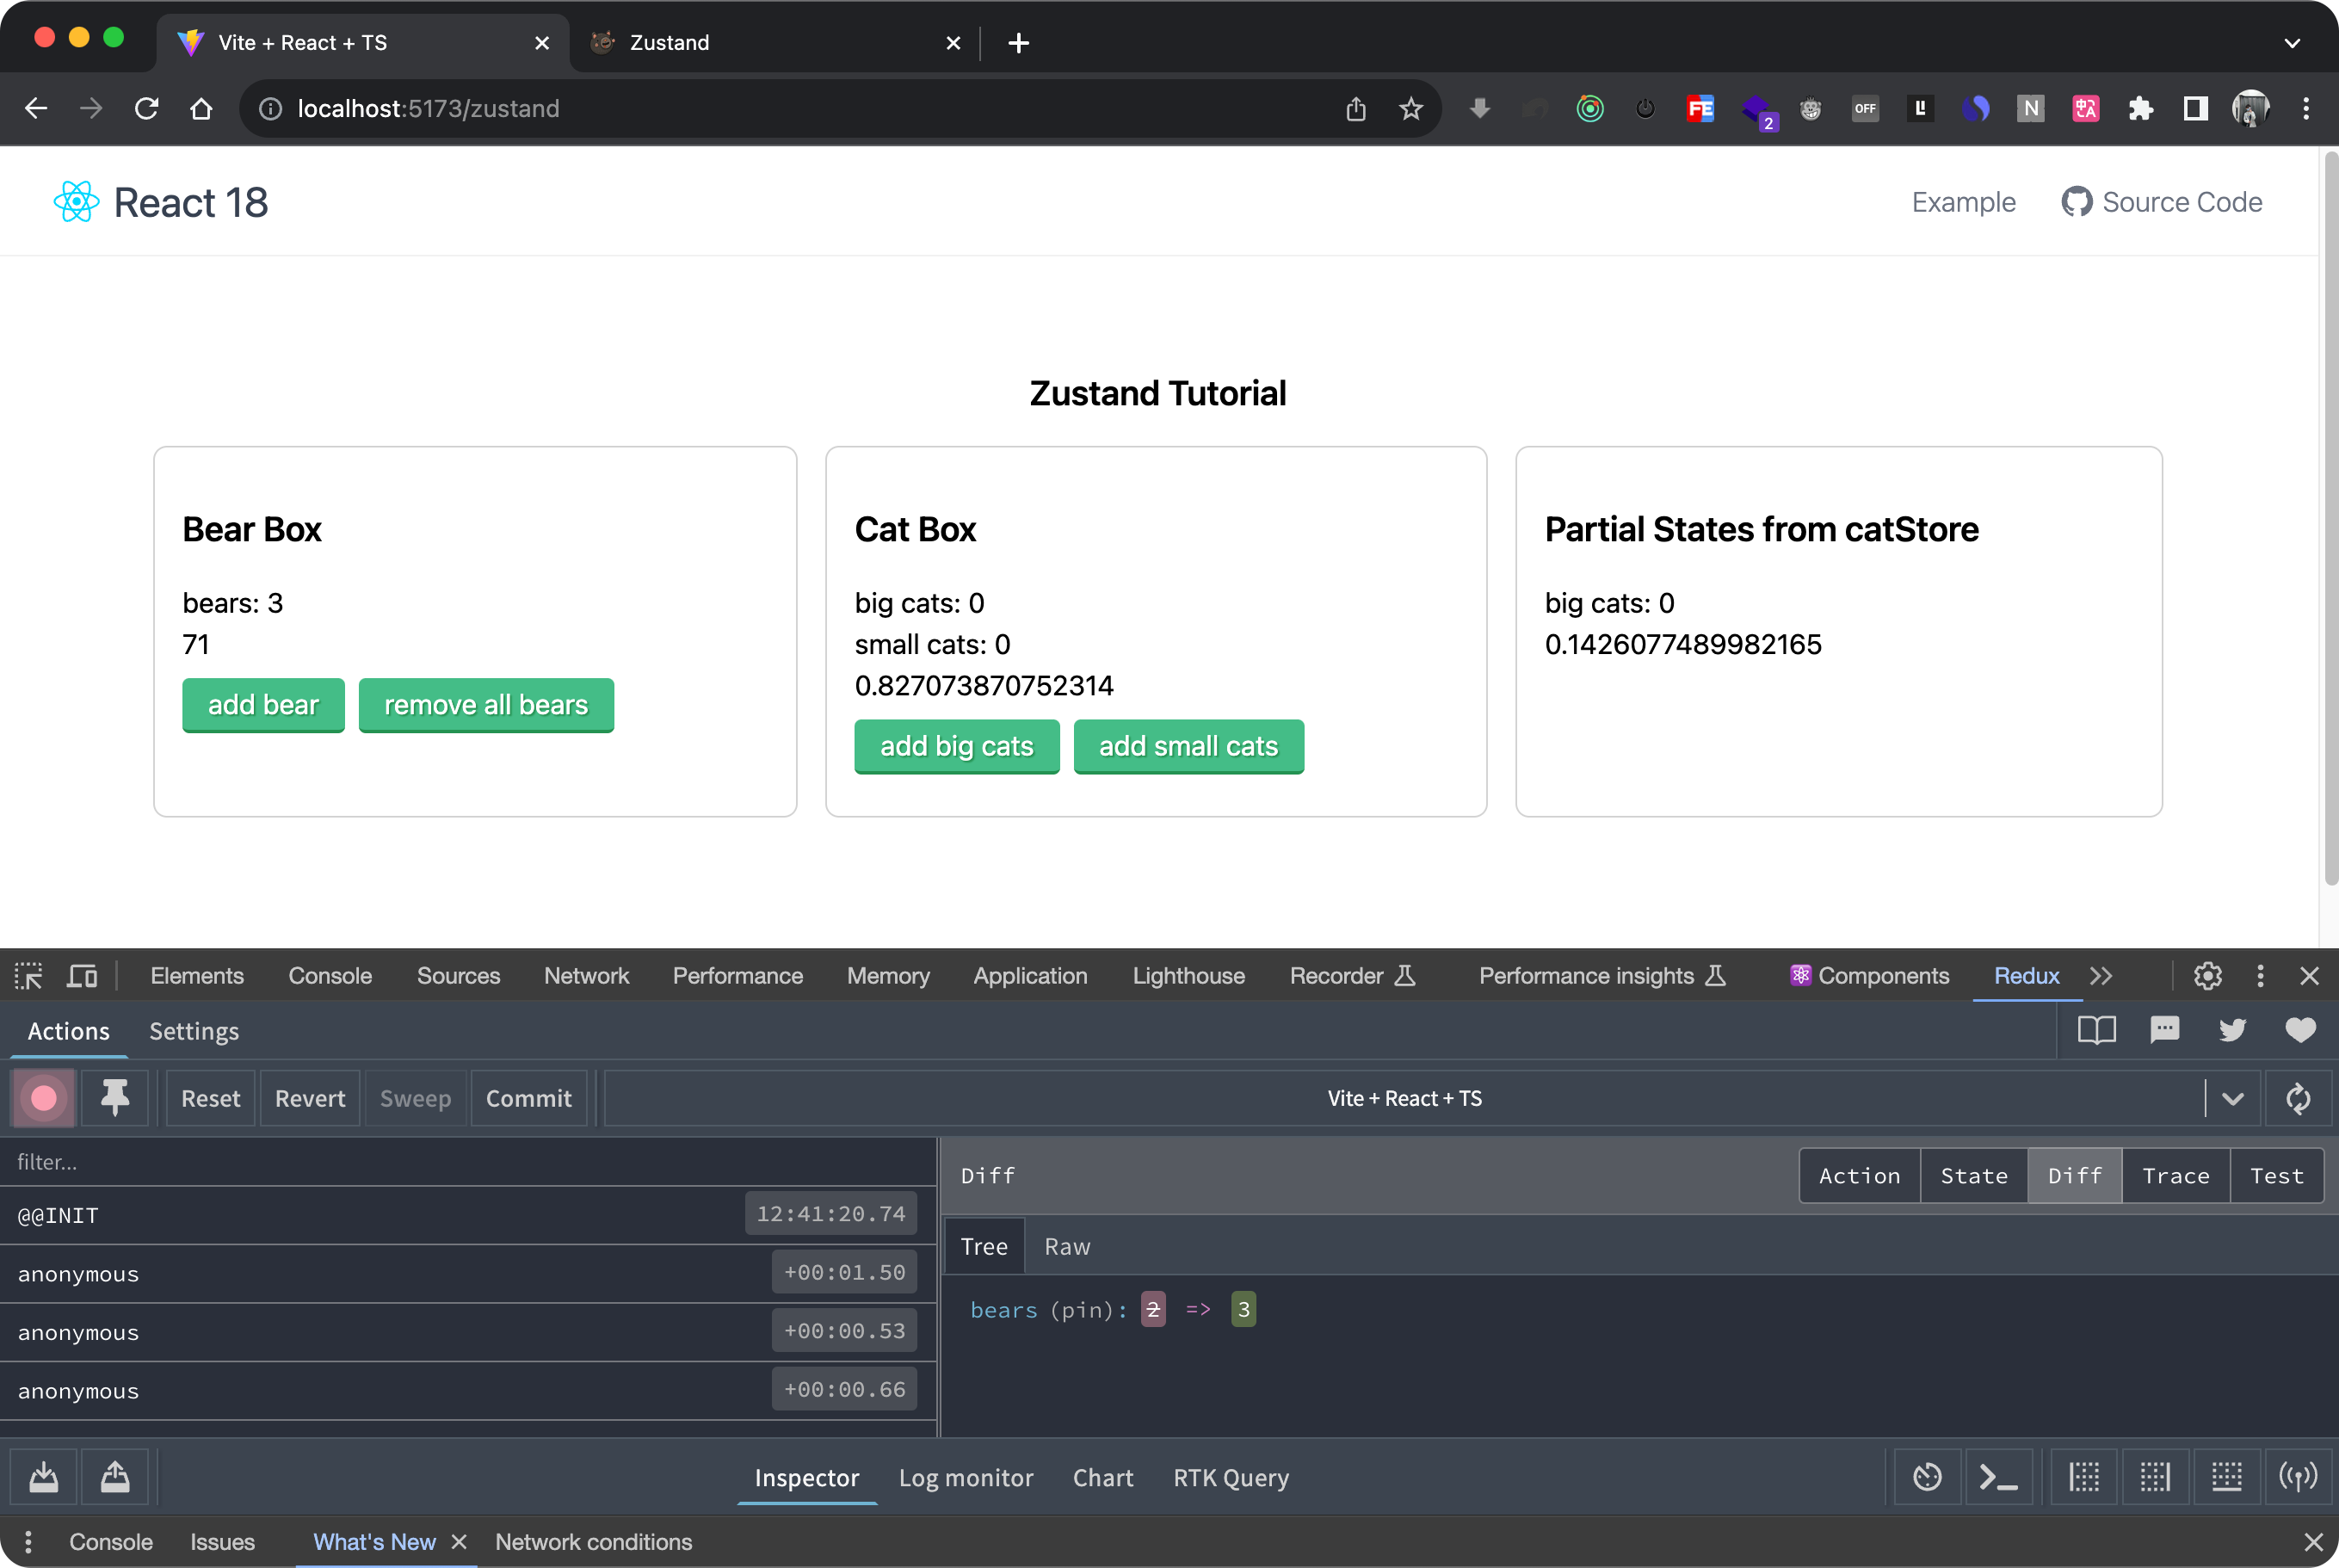
Task: Toggle the red record/pause recording button
Action: tap(43, 1098)
